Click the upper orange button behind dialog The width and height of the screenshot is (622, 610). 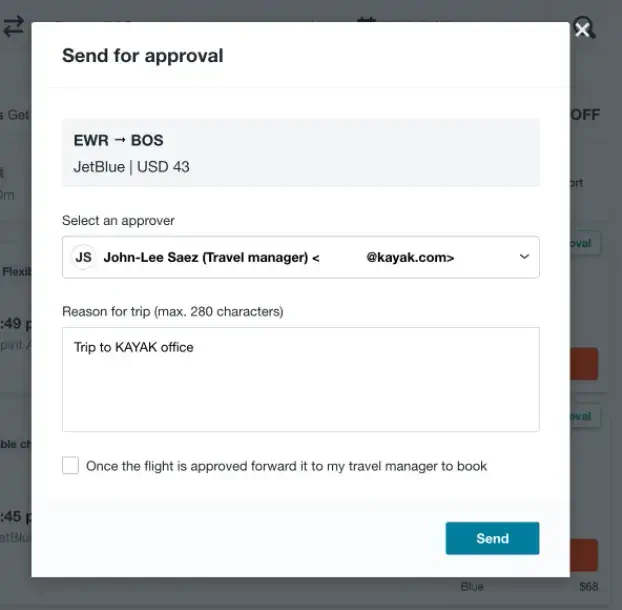583,364
